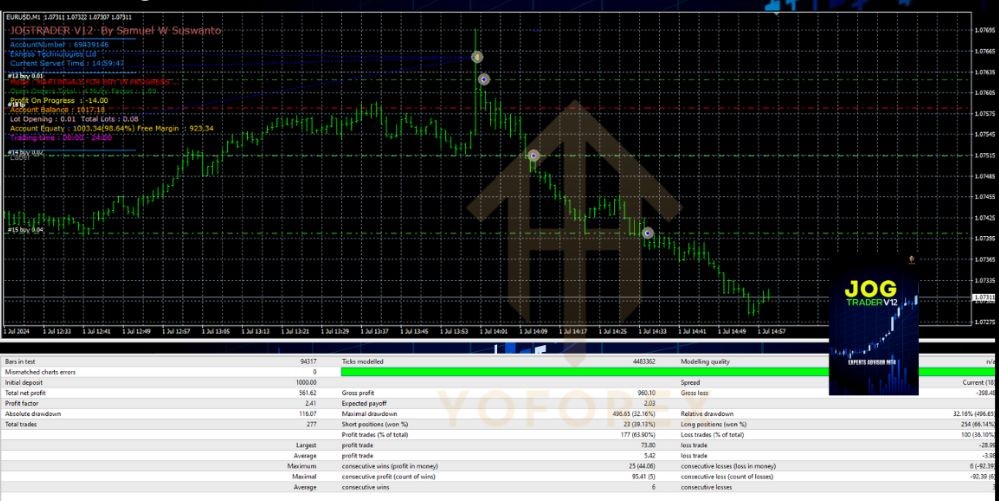Screen dimensions: 999x501
Task: Click the Maximal drawdown value 496.65 (32.16%)
Action: pos(635,414)
